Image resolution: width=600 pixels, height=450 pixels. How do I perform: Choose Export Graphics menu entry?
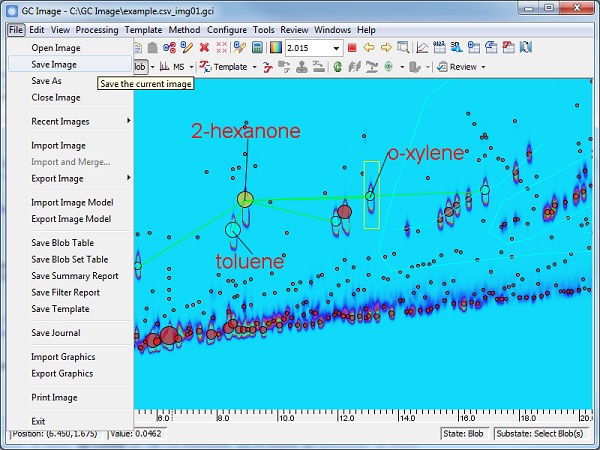62,373
